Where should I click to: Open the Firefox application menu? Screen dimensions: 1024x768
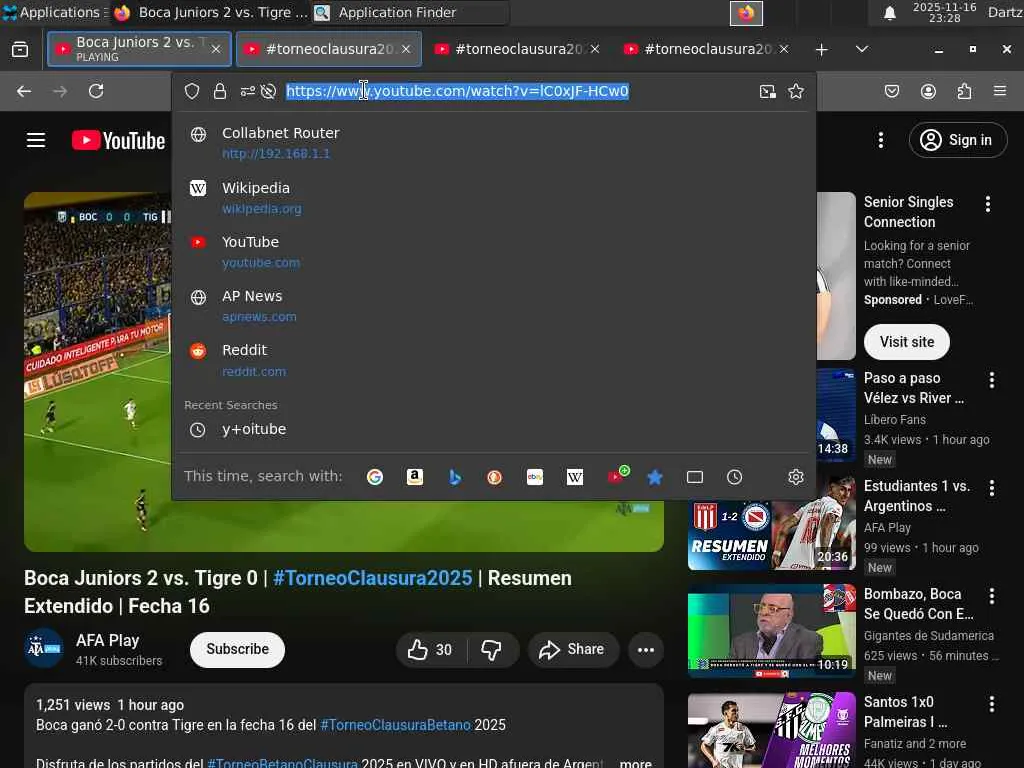coord(1000,91)
